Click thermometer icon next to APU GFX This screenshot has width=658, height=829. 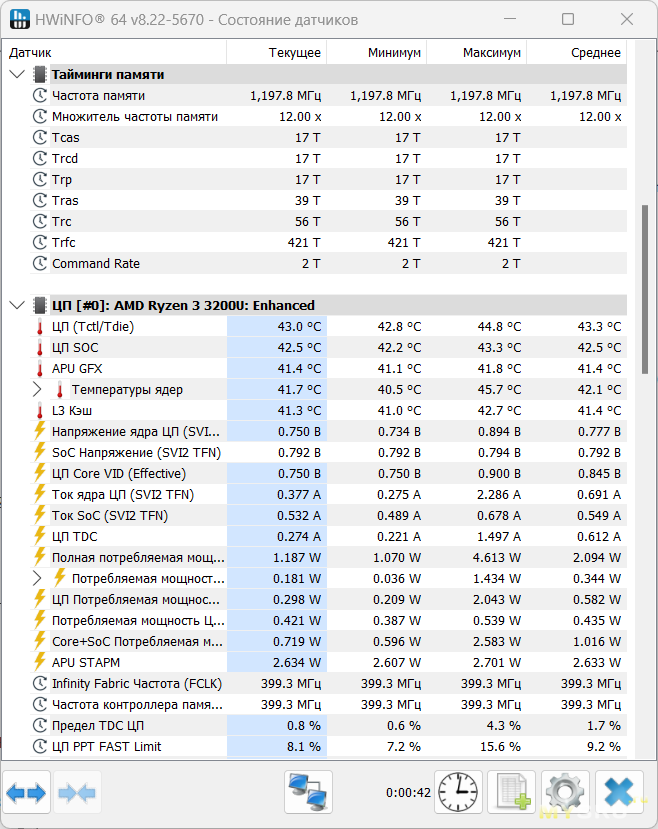tap(40, 369)
